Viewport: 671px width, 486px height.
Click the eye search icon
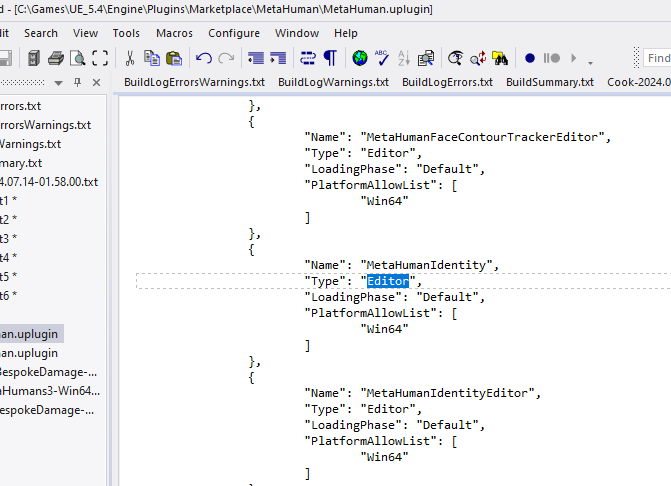point(455,58)
